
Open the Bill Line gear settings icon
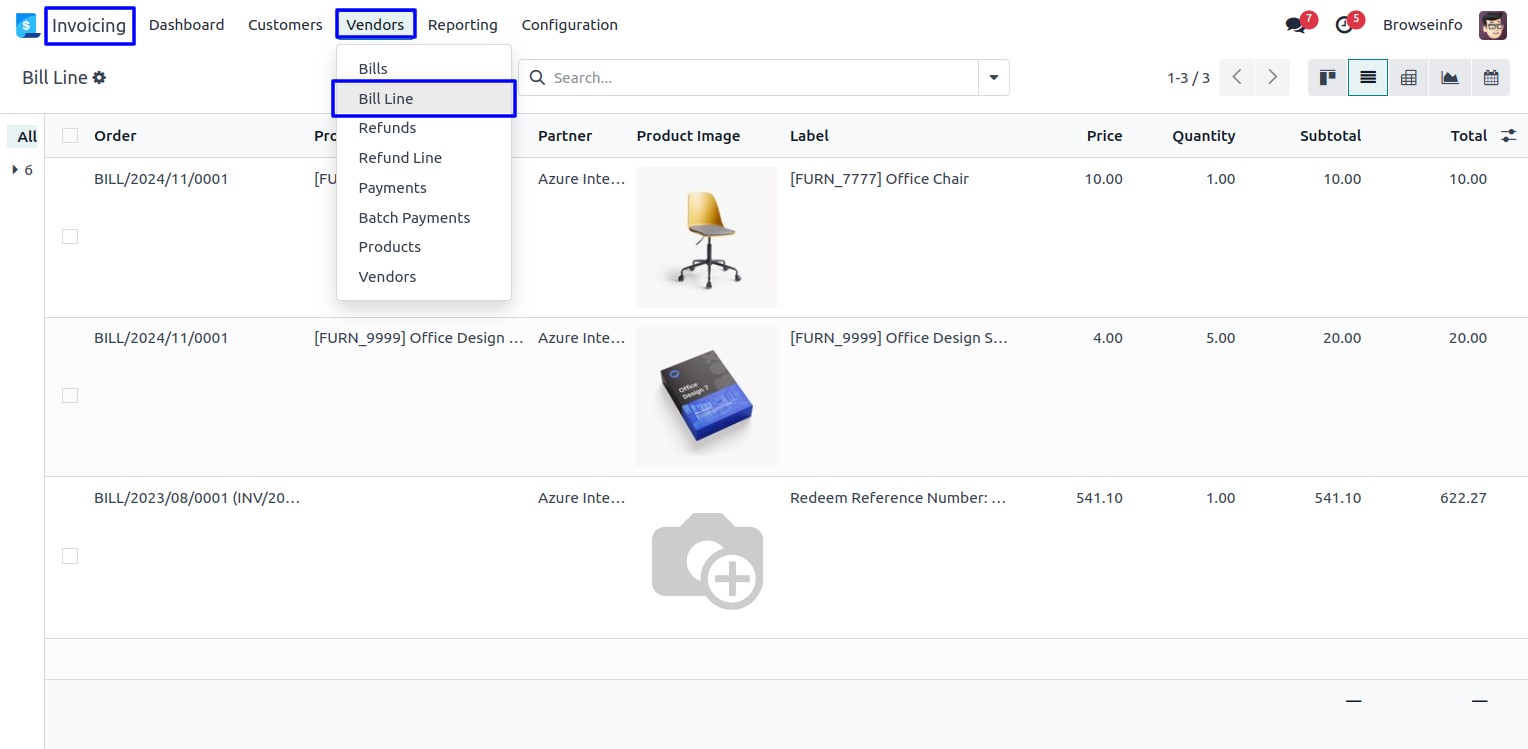tap(99, 78)
